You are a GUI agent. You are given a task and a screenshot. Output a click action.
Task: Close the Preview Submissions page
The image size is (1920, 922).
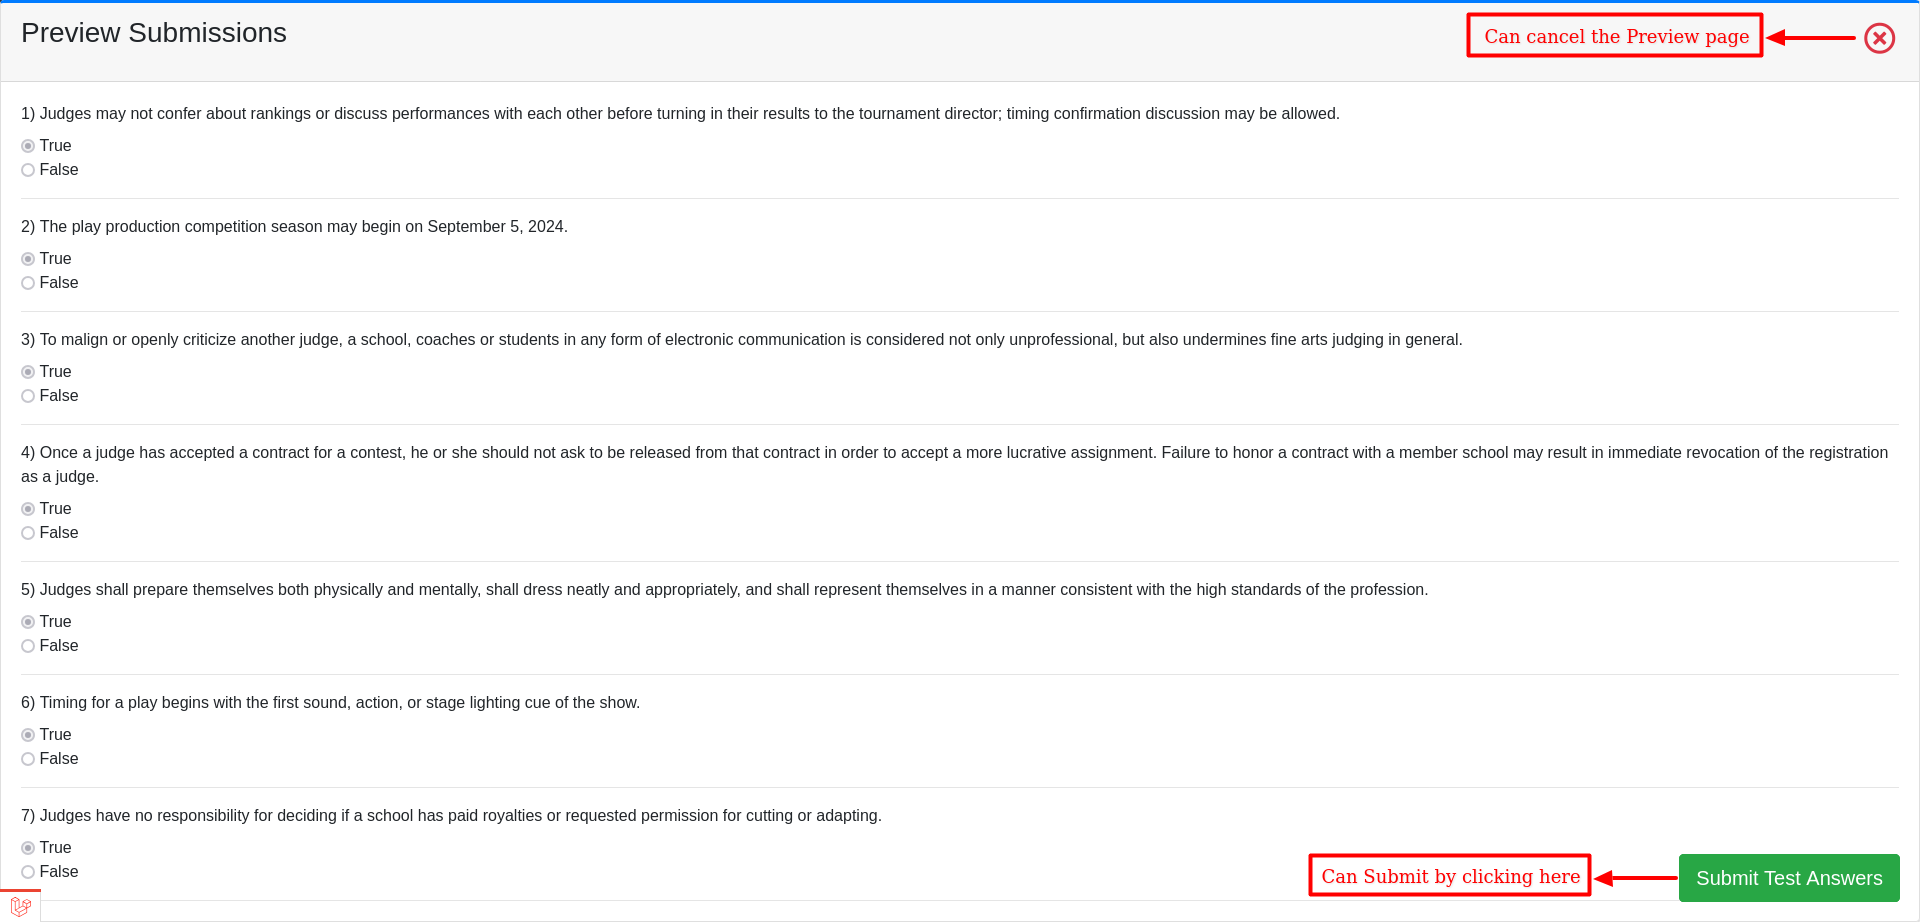(1879, 38)
